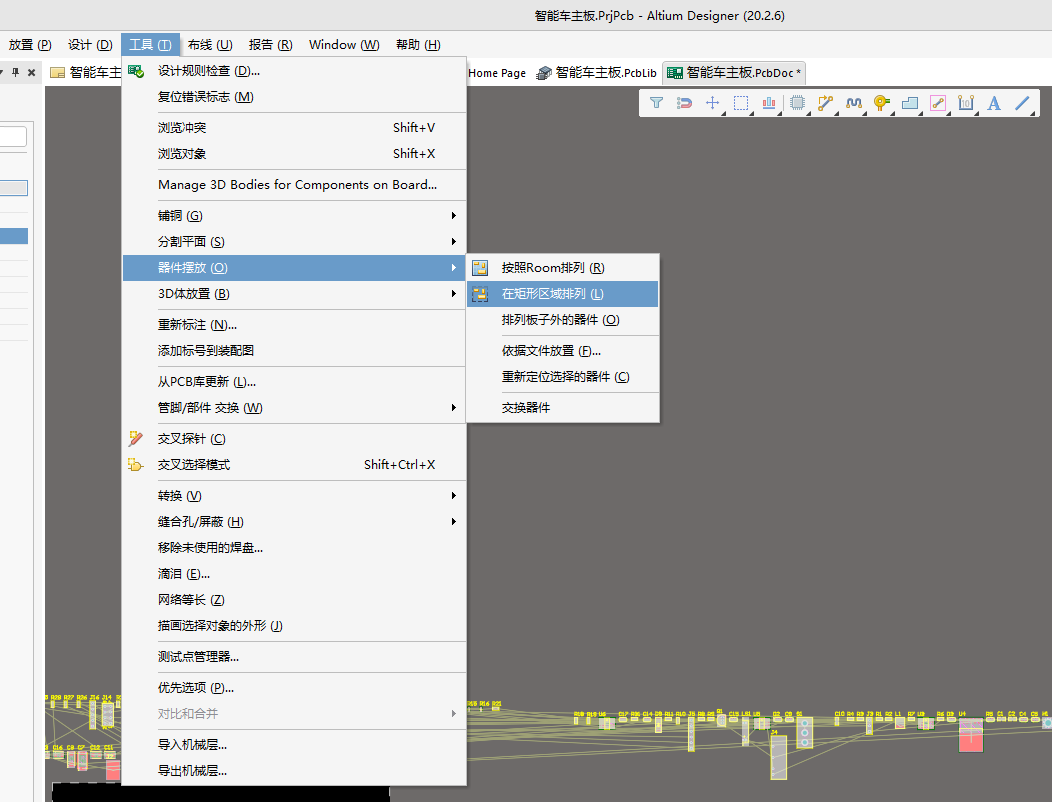This screenshot has height=802, width=1052.
Task: Select the place line tool
Action: [1022, 103]
